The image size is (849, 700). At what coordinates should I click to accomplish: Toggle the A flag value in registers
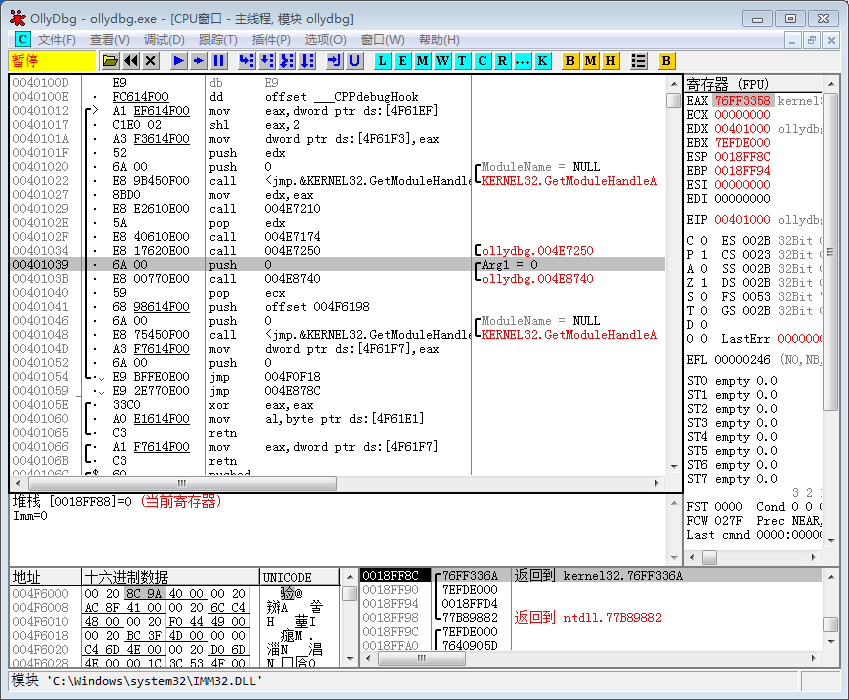(x=704, y=269)
